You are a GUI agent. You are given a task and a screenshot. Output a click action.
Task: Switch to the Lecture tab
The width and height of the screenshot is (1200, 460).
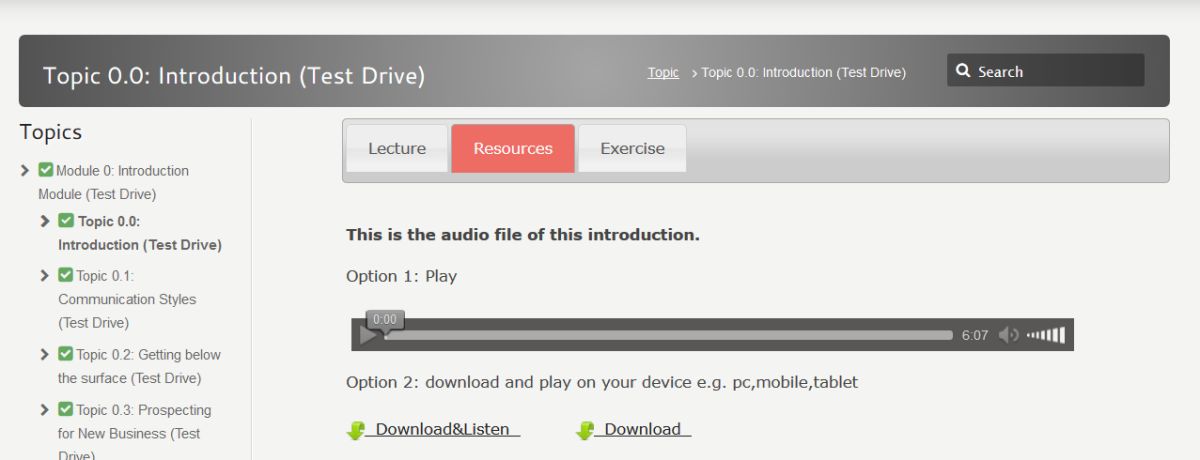pyautogui.click(x=397, y=148)
